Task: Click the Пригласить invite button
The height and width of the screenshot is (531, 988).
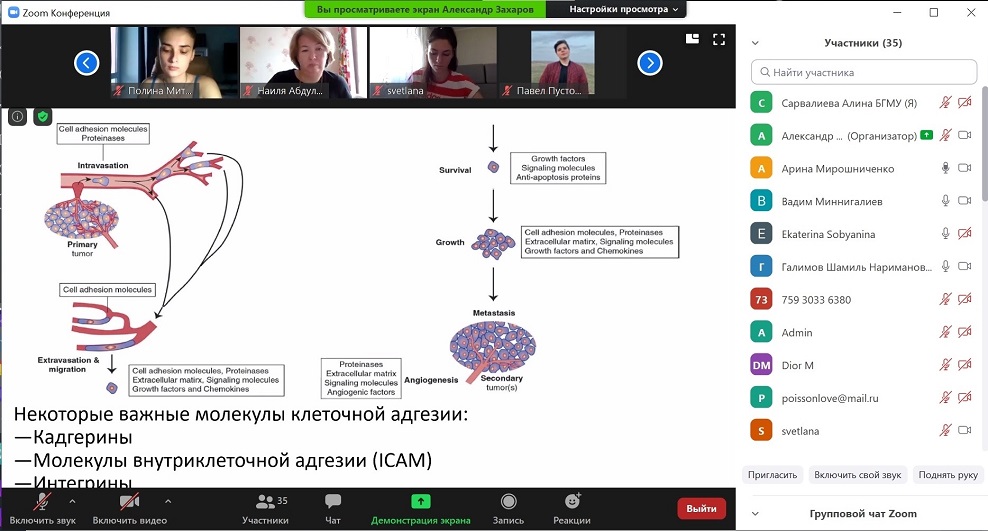Action: pos(773,475)
